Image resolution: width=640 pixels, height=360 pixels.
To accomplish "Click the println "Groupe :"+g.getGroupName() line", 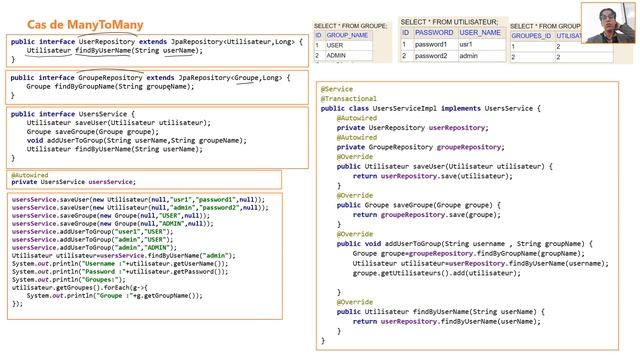I will [114, 296].
